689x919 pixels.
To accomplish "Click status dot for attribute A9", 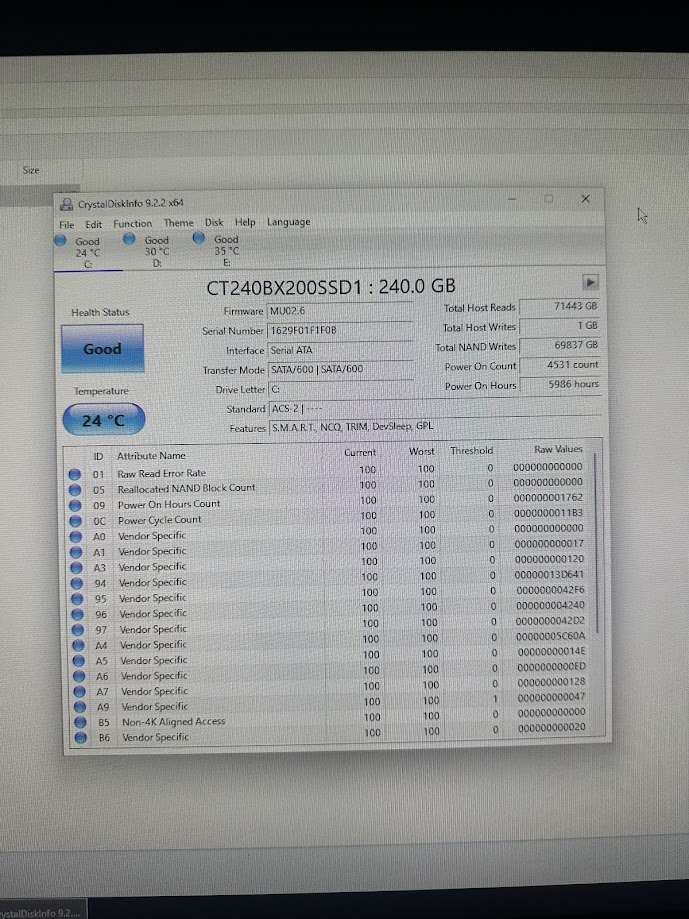I will pos(80,707).
